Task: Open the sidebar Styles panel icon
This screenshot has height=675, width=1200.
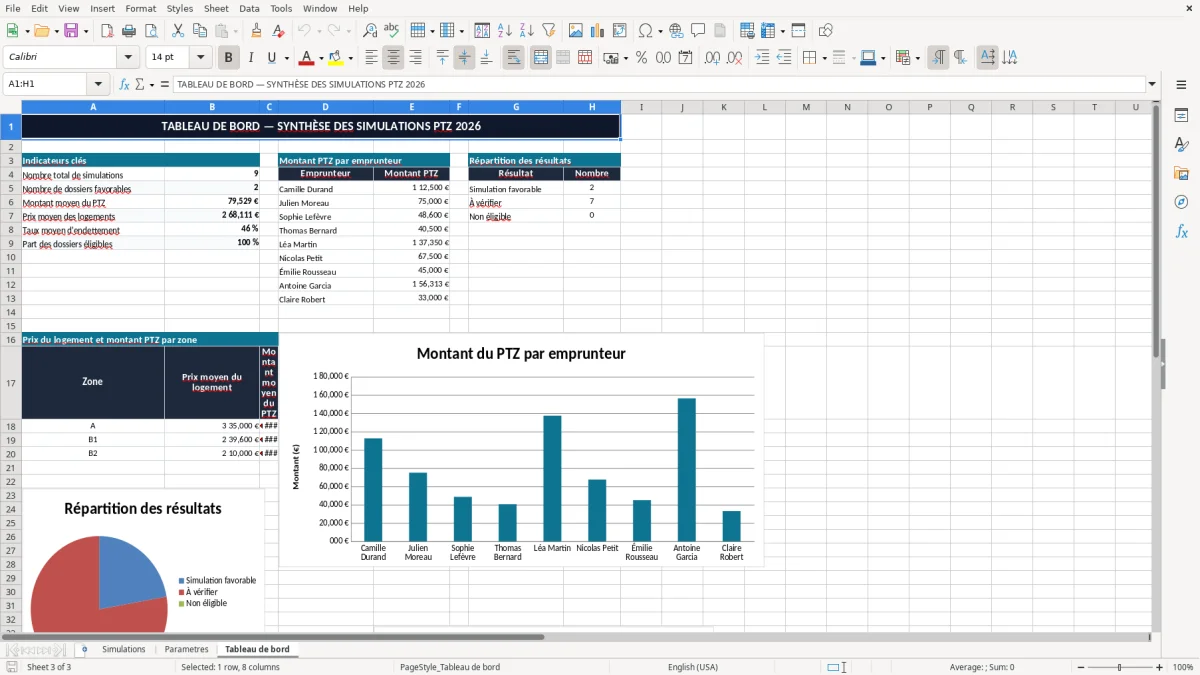Action: 1181,144
